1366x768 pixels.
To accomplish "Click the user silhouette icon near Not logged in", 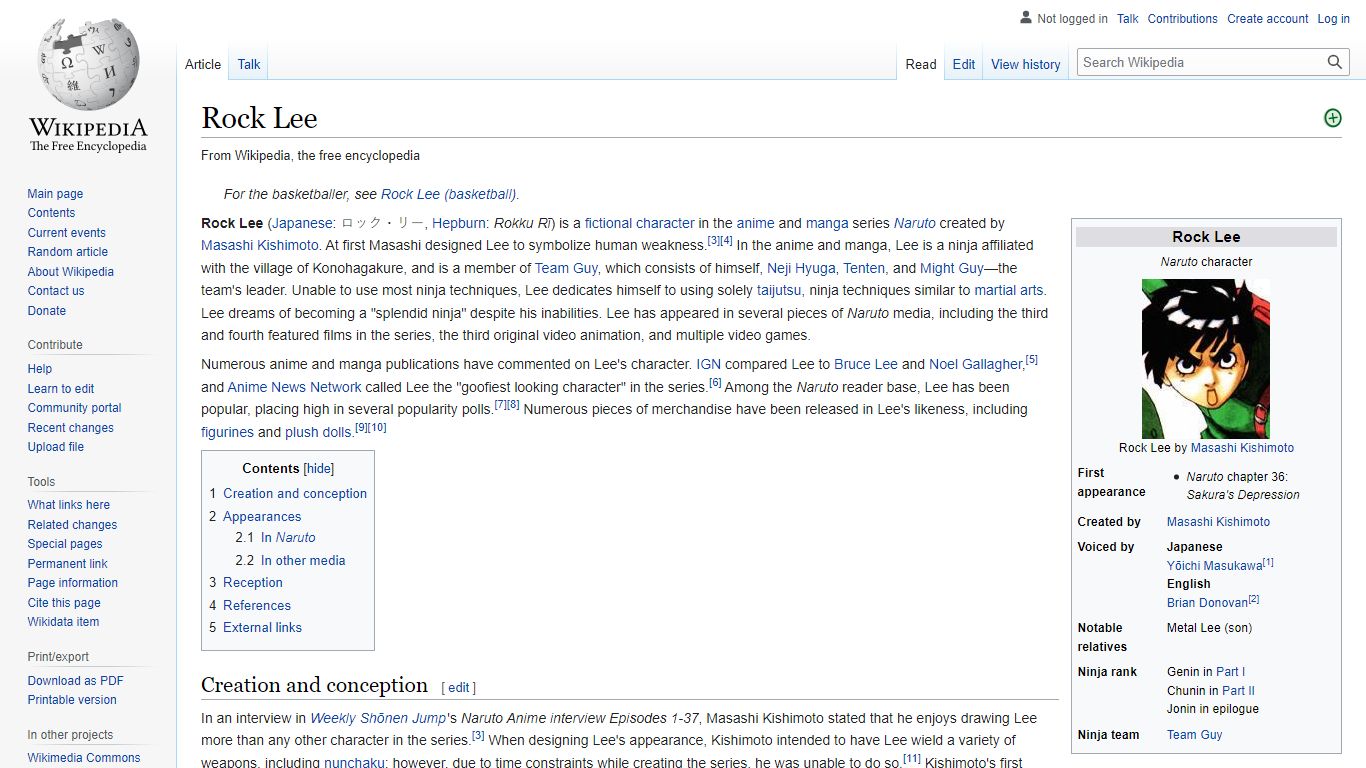I will point(1025,18).
